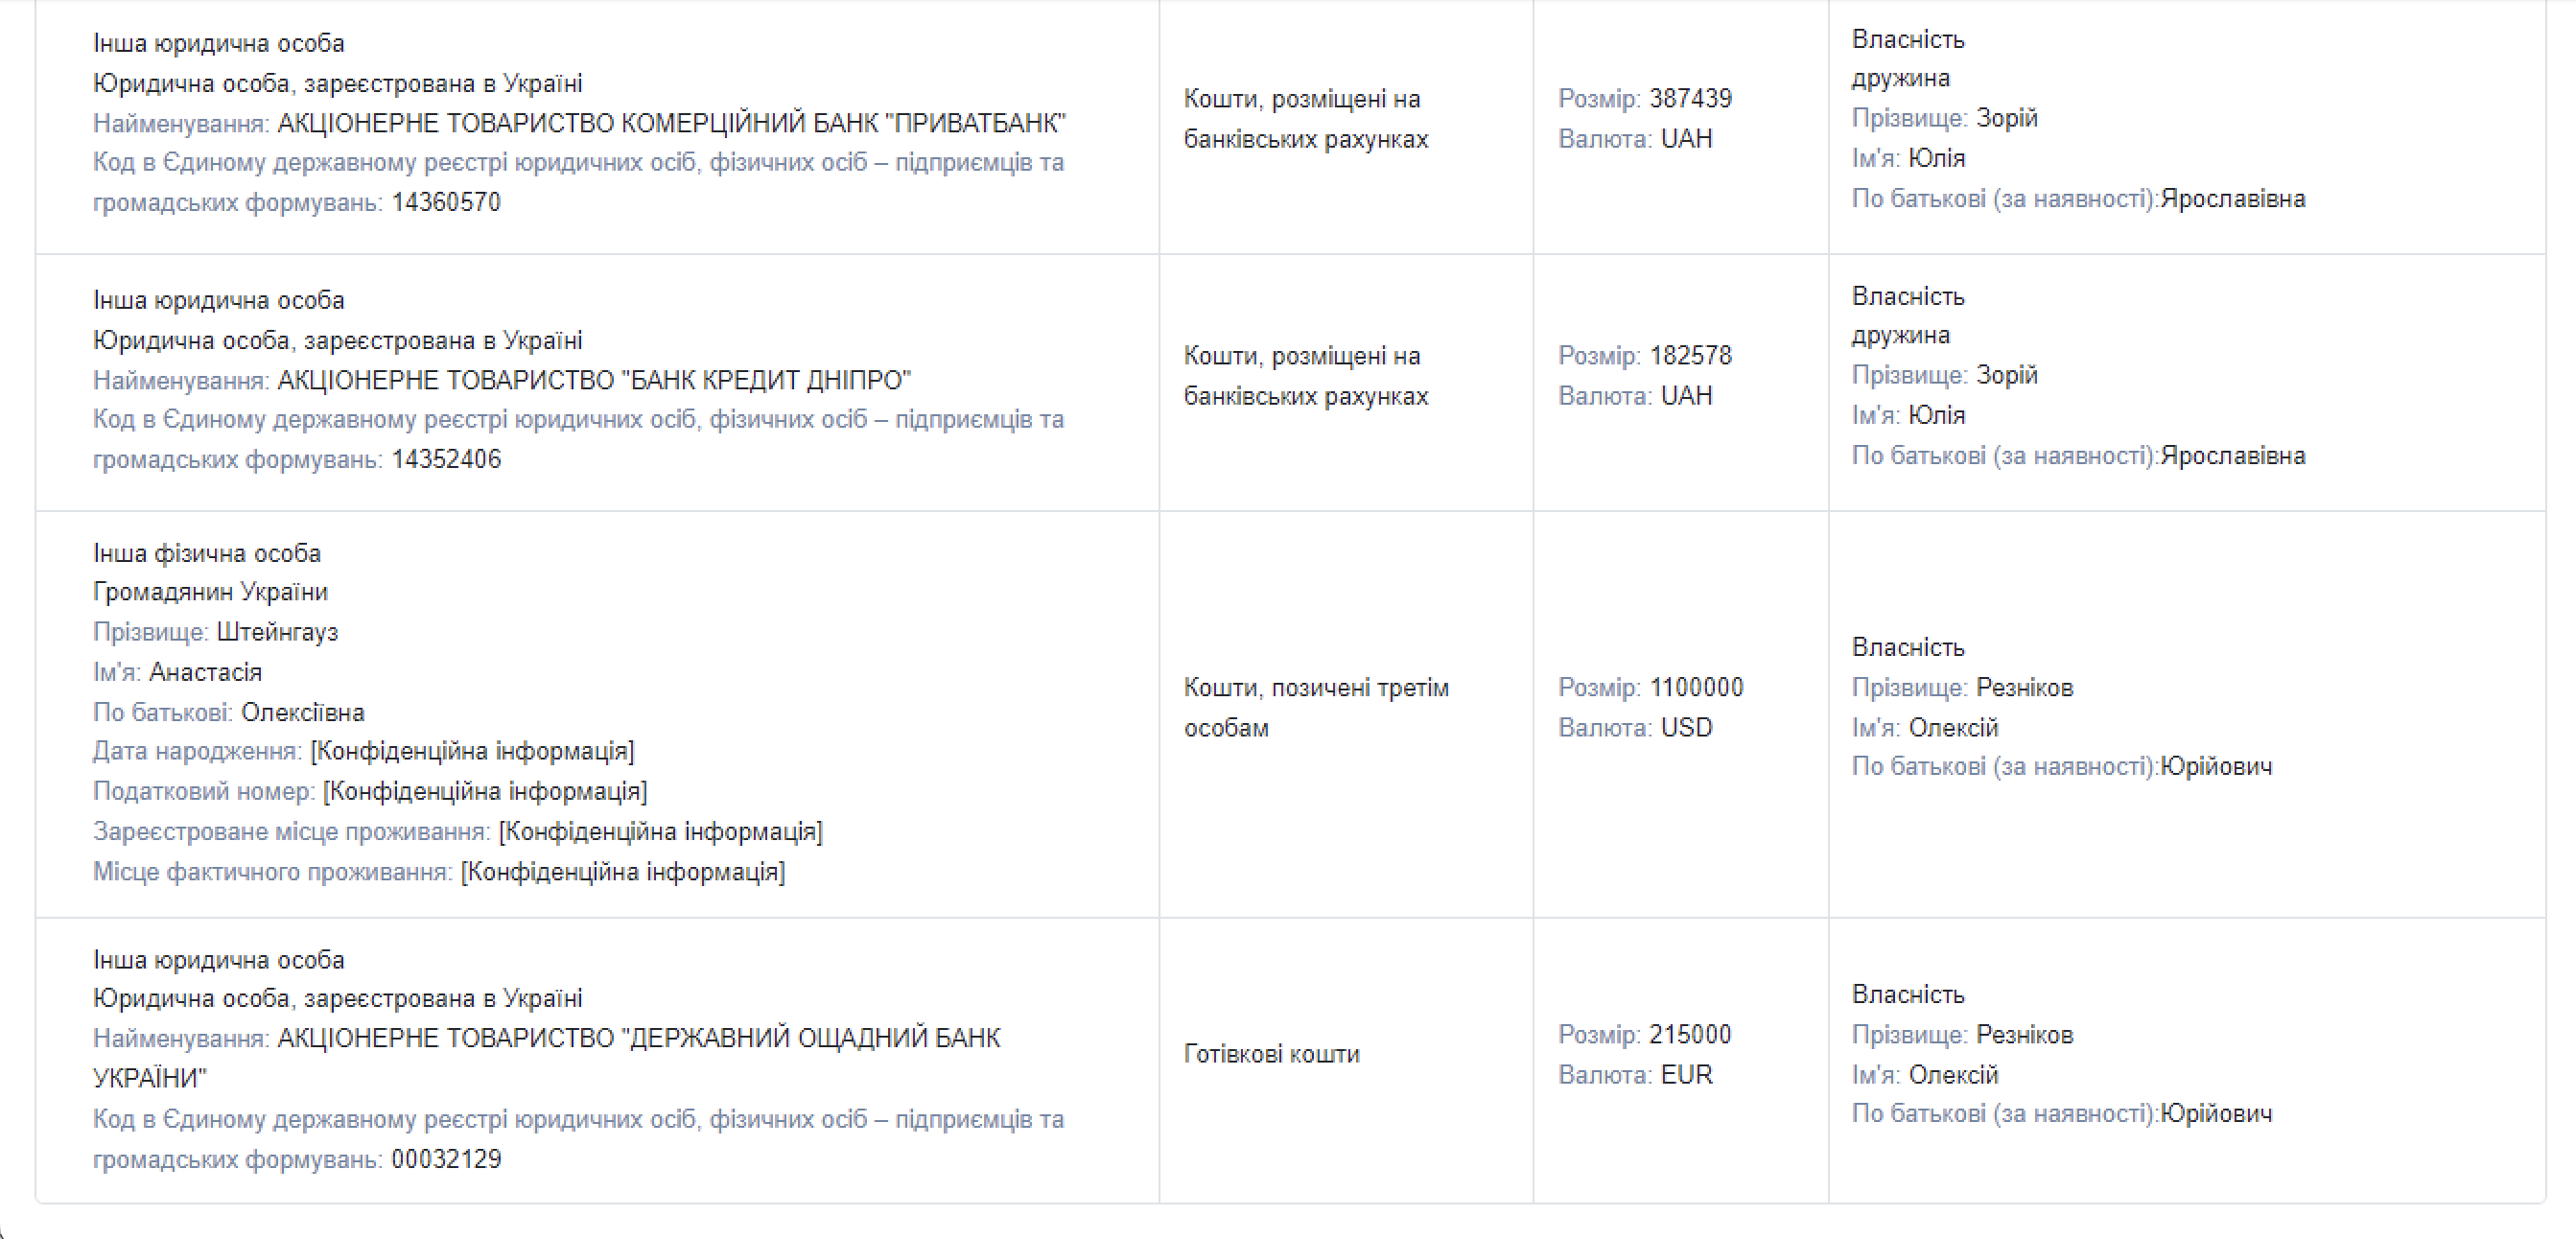This screenshot has height=1239, width=2576.
Task: Click the registry code 14352406
Action: 446,459
